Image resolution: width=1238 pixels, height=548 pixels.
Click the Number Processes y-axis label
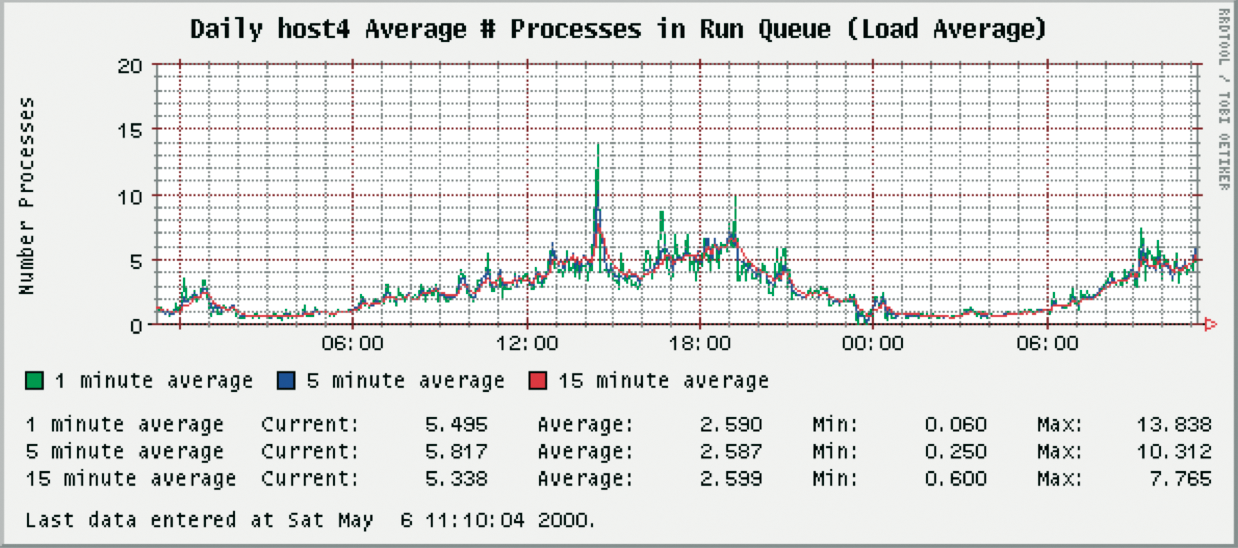(27, 196)
